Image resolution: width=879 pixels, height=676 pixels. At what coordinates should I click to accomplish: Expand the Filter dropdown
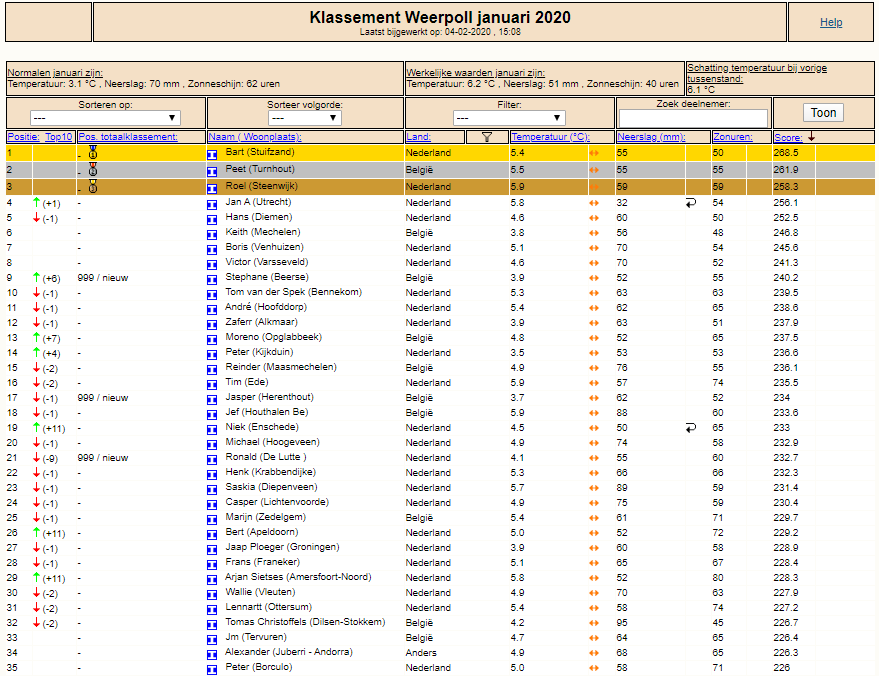click(509, 118)
